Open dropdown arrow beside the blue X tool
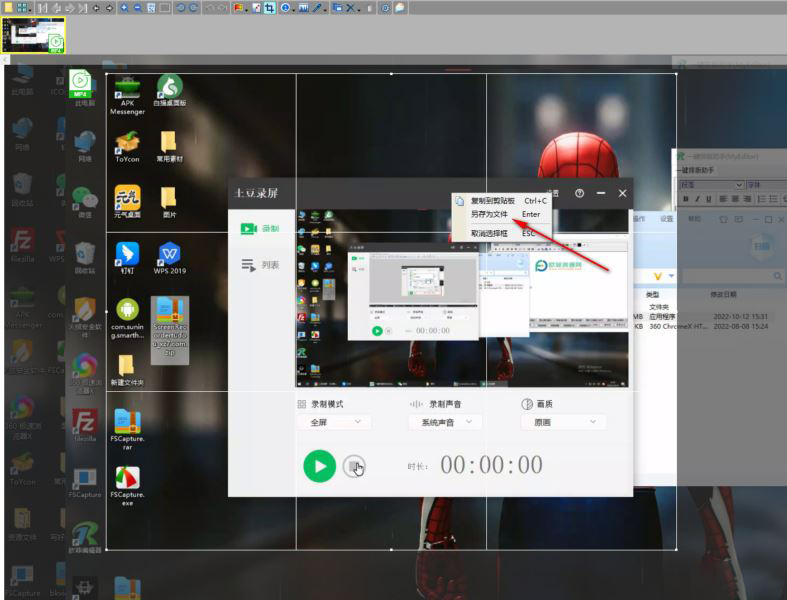787x600 pixels. click(x=359, y=10)
